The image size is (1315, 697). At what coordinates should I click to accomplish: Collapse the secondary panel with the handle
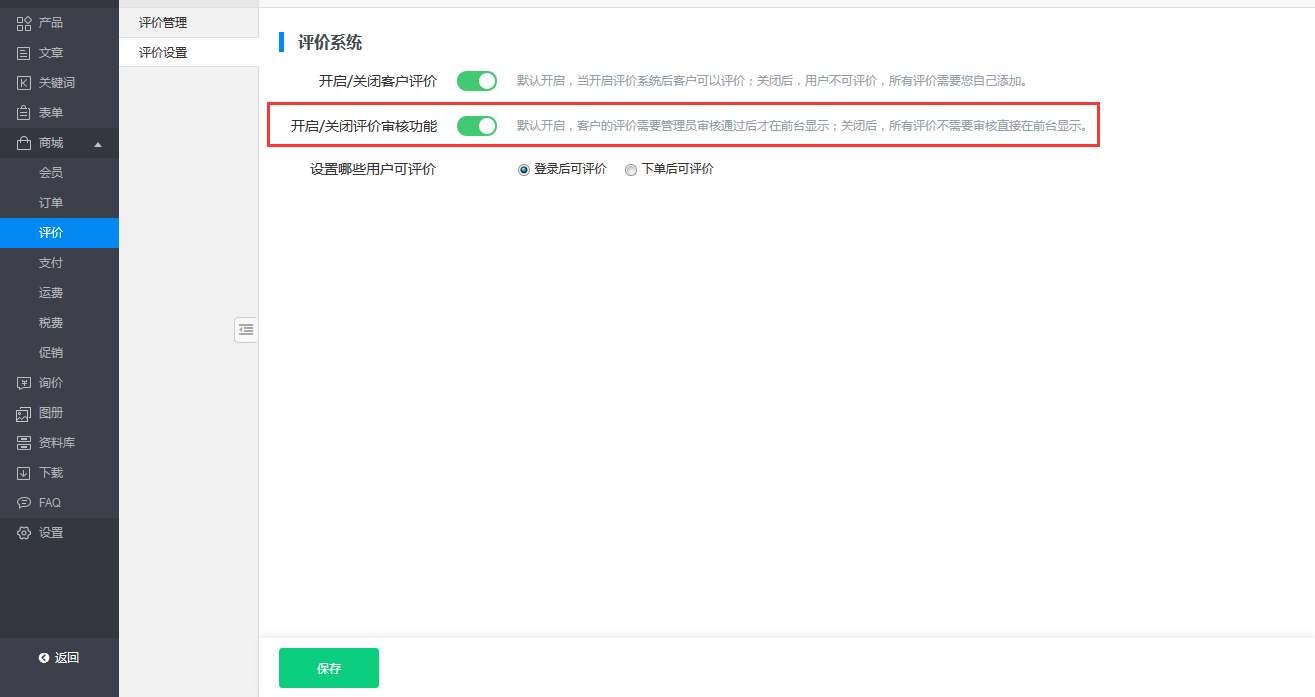pos(246,329)
